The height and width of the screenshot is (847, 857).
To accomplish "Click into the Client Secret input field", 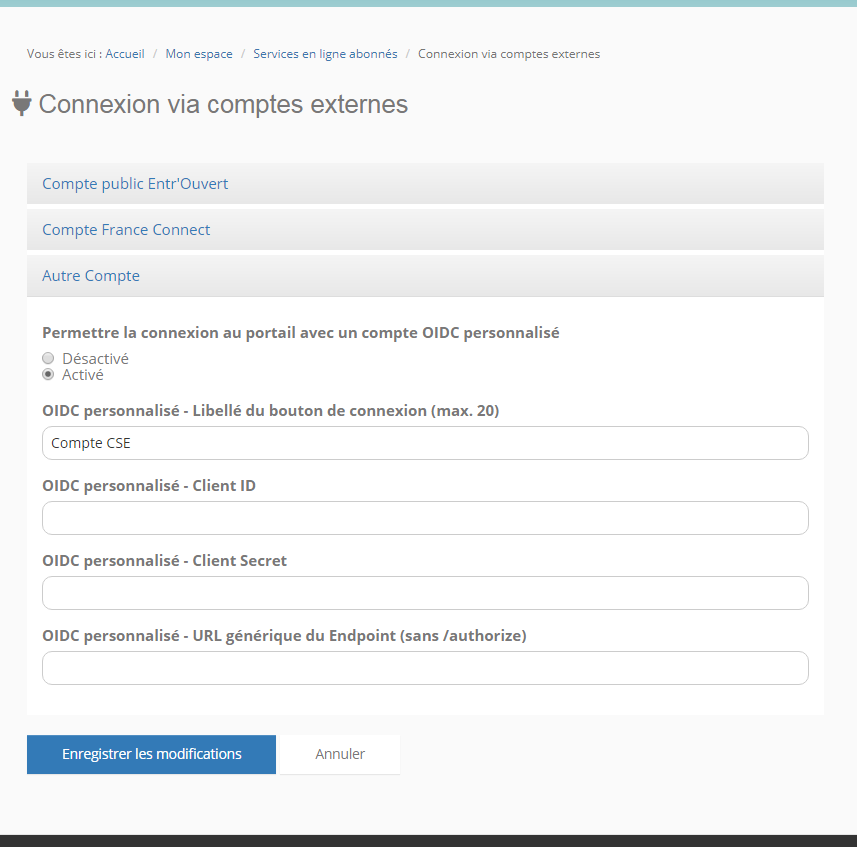I will coord(425,593).
